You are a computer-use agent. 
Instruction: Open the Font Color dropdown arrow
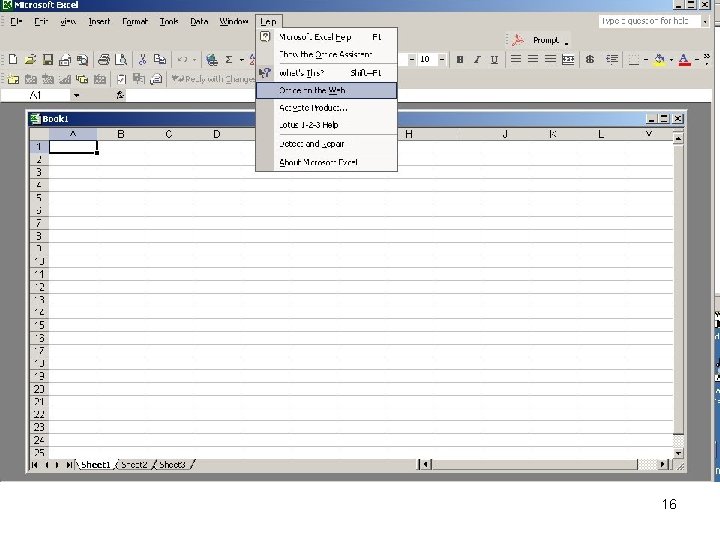697,60
